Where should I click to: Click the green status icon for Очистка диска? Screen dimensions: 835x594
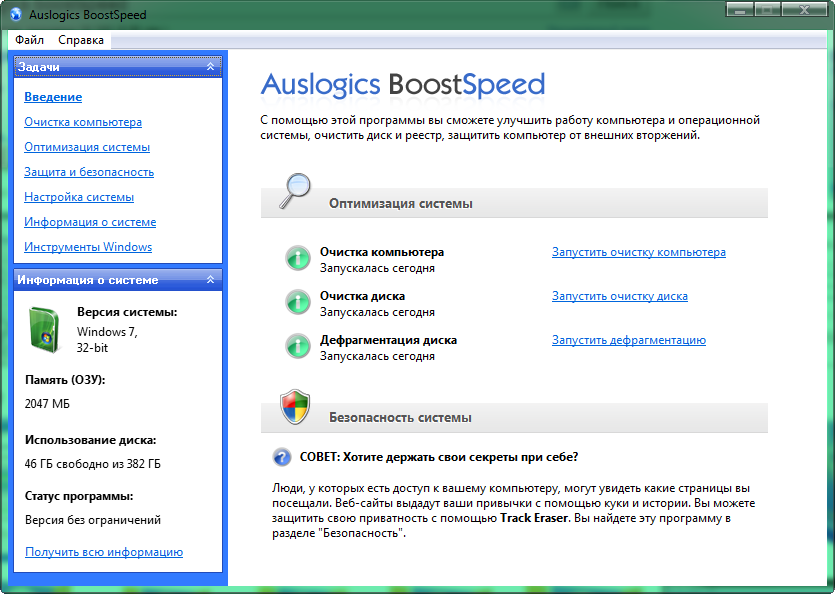click(x=298, y=303)
